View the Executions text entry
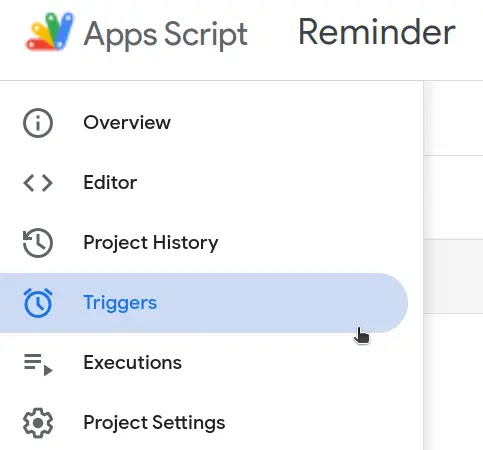 [x=133, y=362]
